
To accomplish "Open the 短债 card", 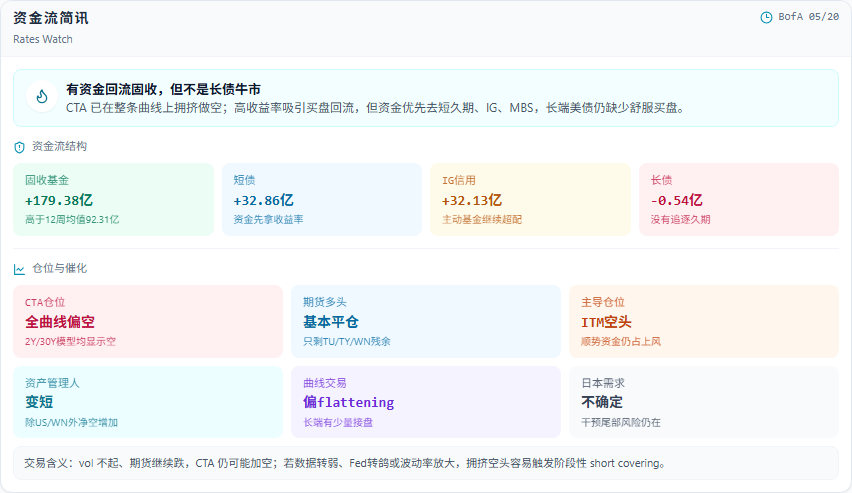I will (x=322, y=199).
